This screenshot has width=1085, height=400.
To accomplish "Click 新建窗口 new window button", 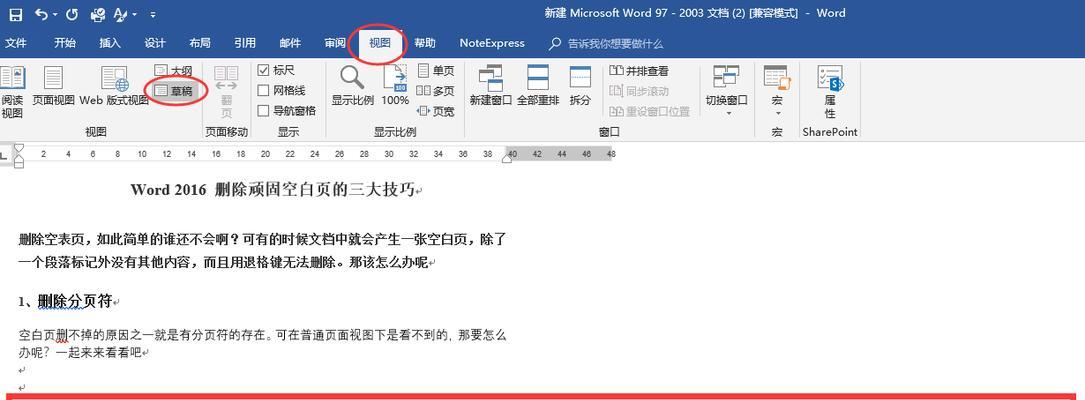I will [491, 86].
